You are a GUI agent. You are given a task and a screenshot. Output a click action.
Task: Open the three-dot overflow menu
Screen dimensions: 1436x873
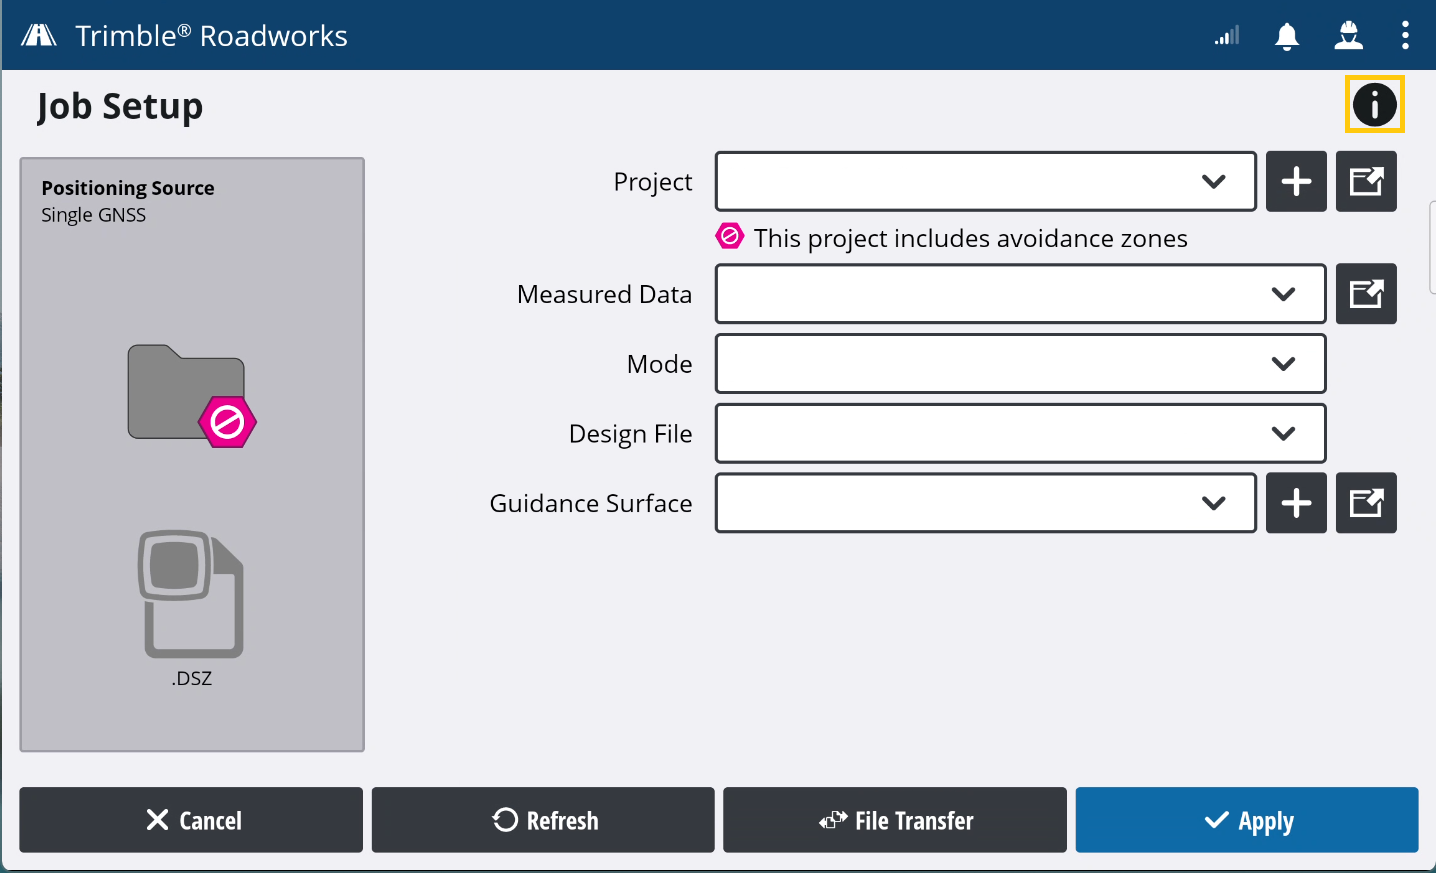pyautogui.click(x=1405, y=36)
